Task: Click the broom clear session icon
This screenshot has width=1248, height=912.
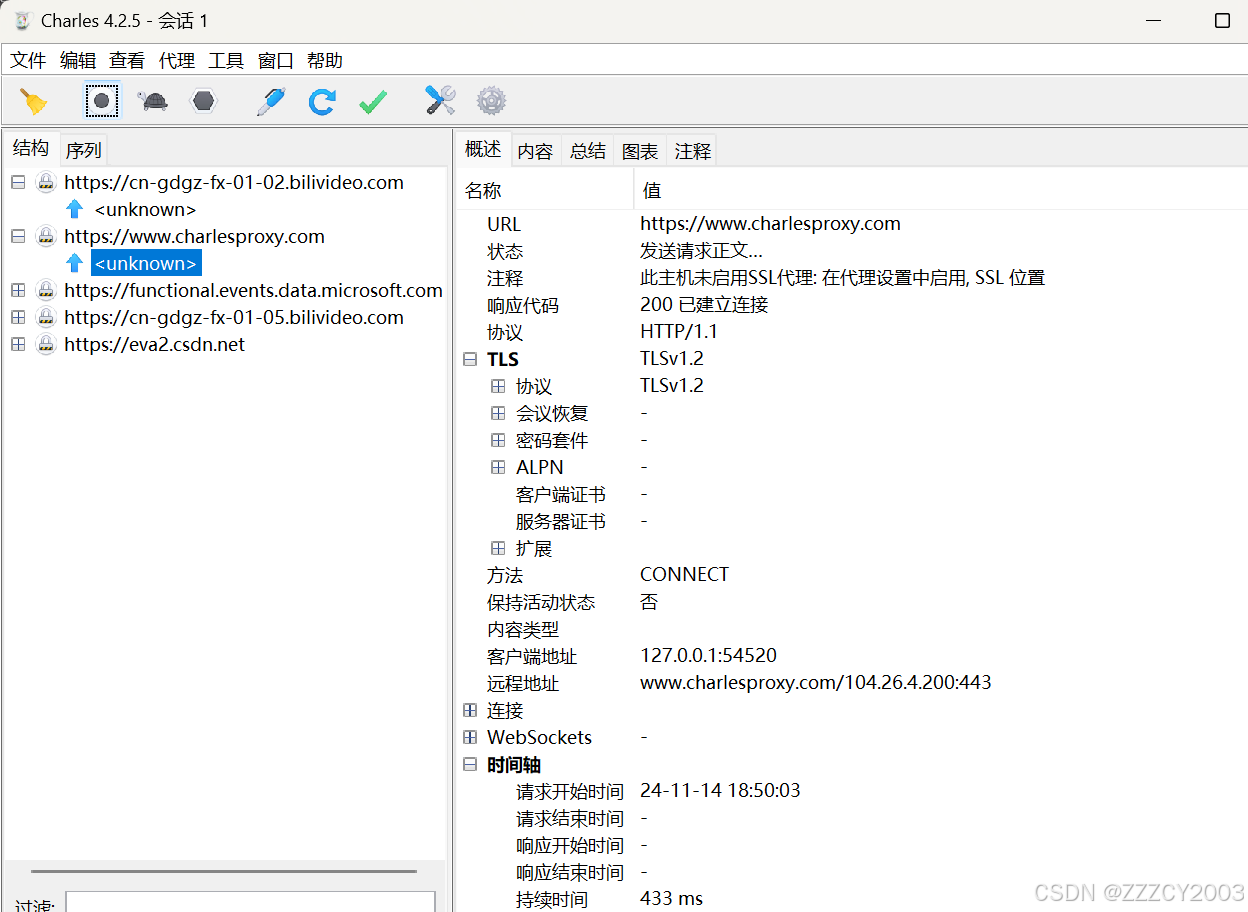Action: tap(34, 101)
